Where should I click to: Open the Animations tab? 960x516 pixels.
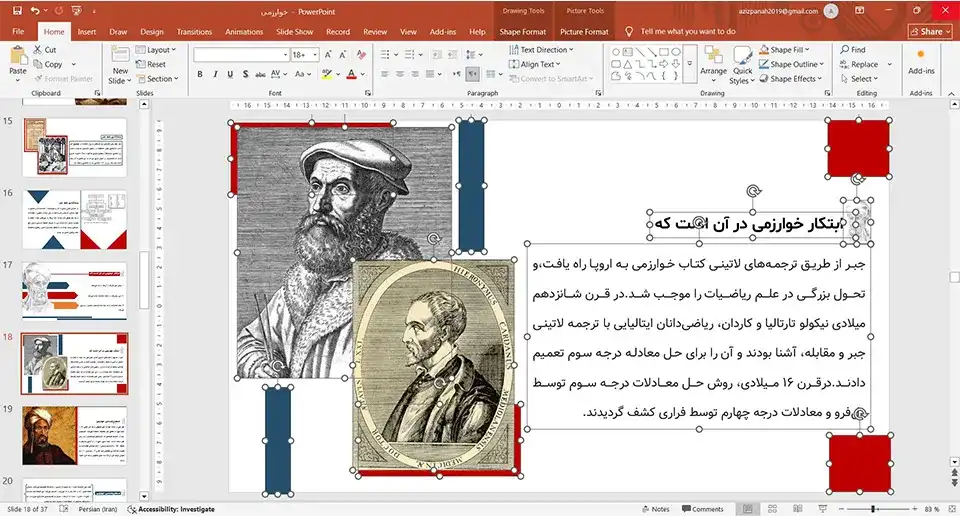(x=244, y=32)
